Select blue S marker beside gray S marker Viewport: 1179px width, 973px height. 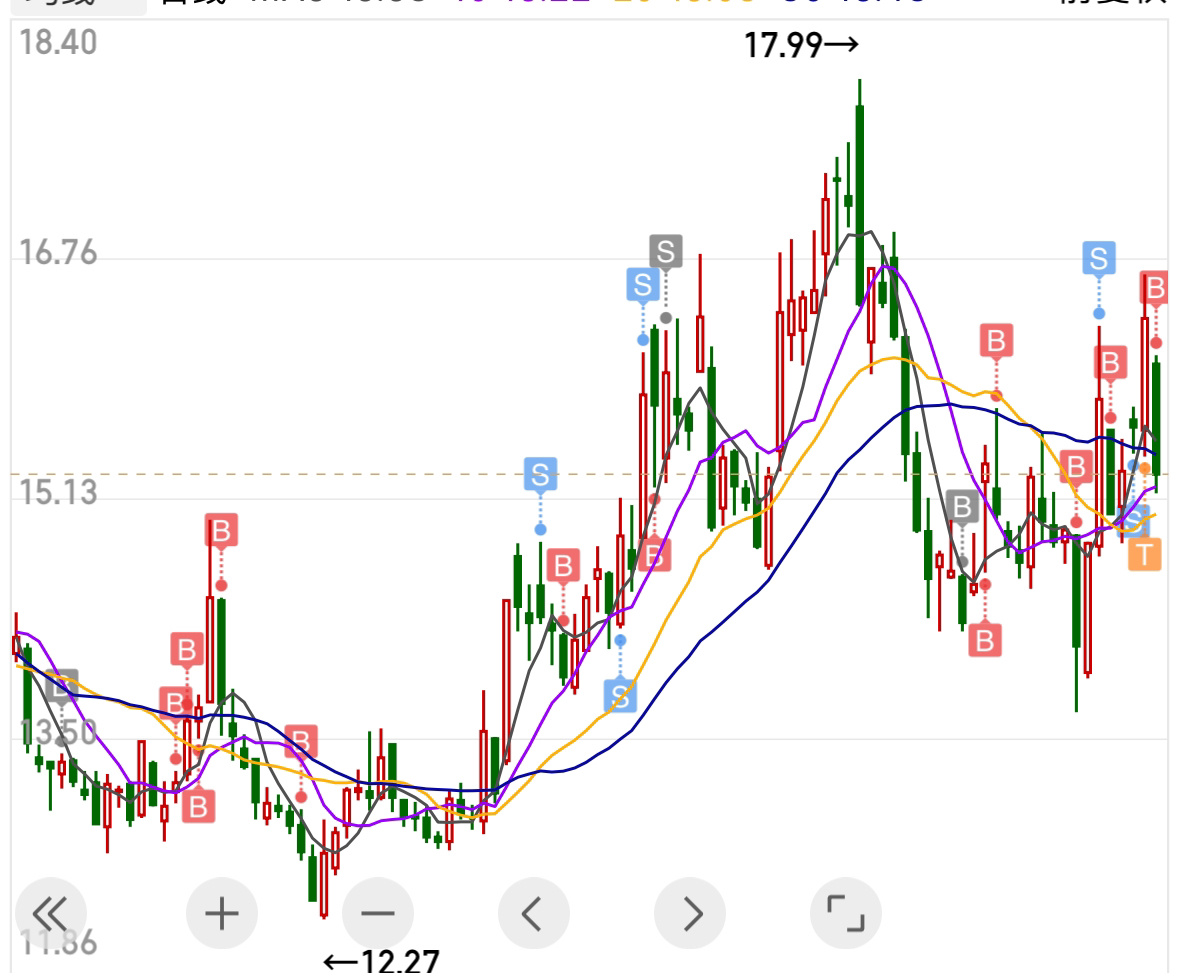click(x=643, y=285)
